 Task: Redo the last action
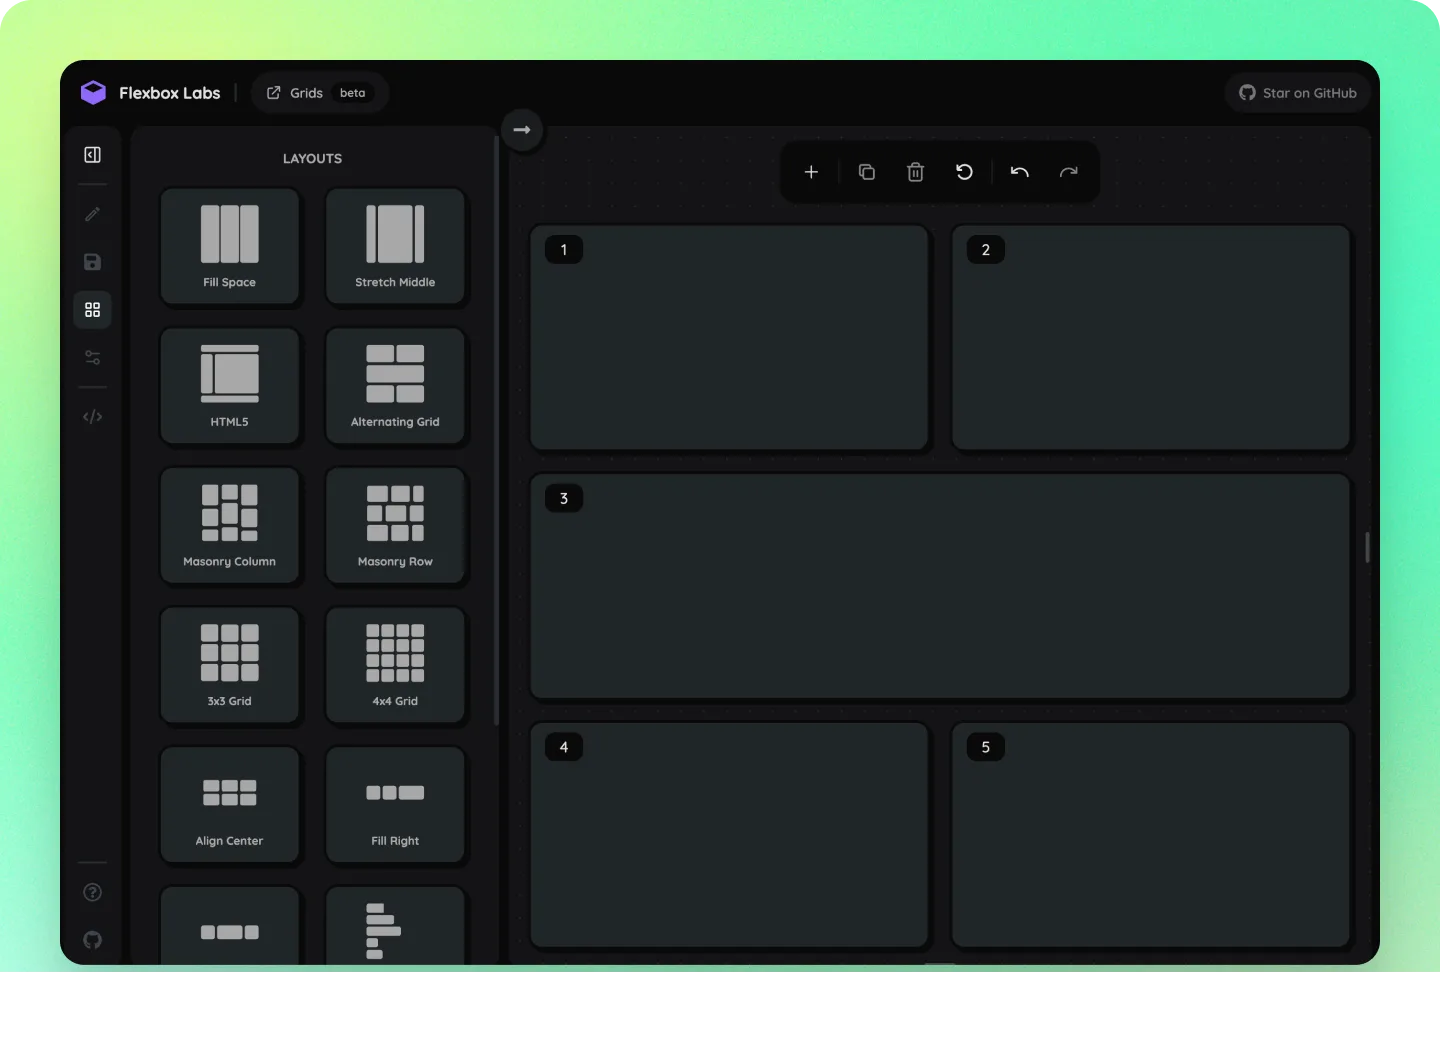(1069, 172)
